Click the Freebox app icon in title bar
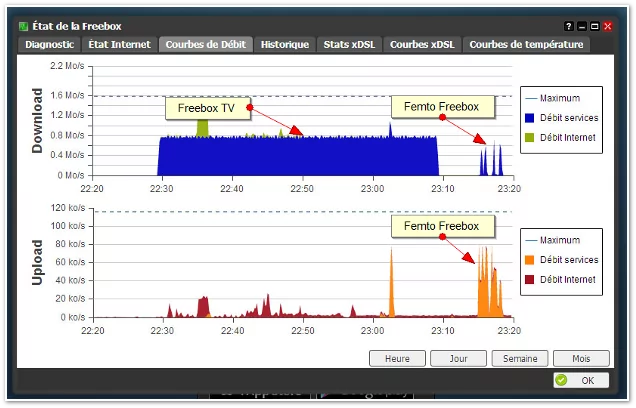The image size is (636, 408). point(25,26)
